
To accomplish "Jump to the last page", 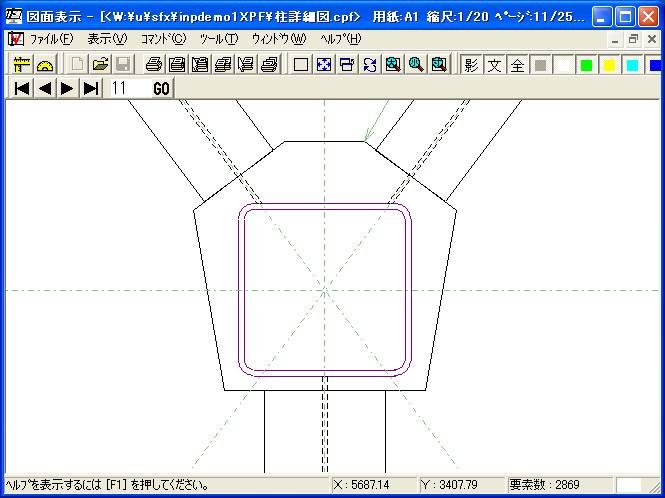I will coord(91,88).
